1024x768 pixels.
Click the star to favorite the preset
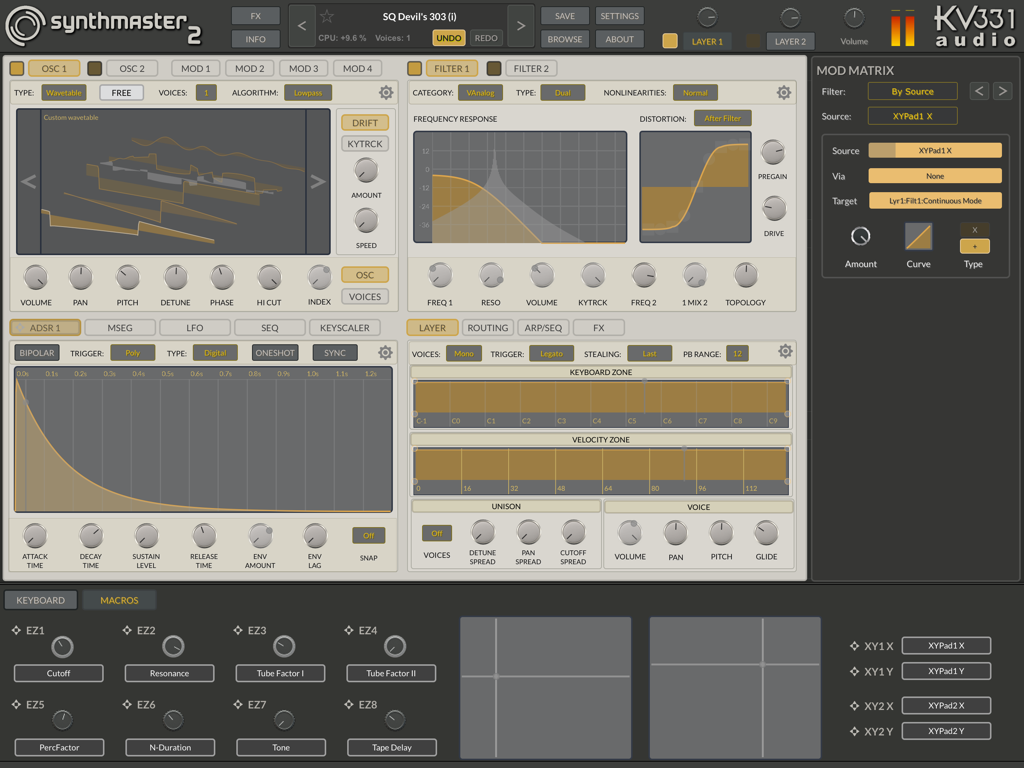(x=326, y=15)
